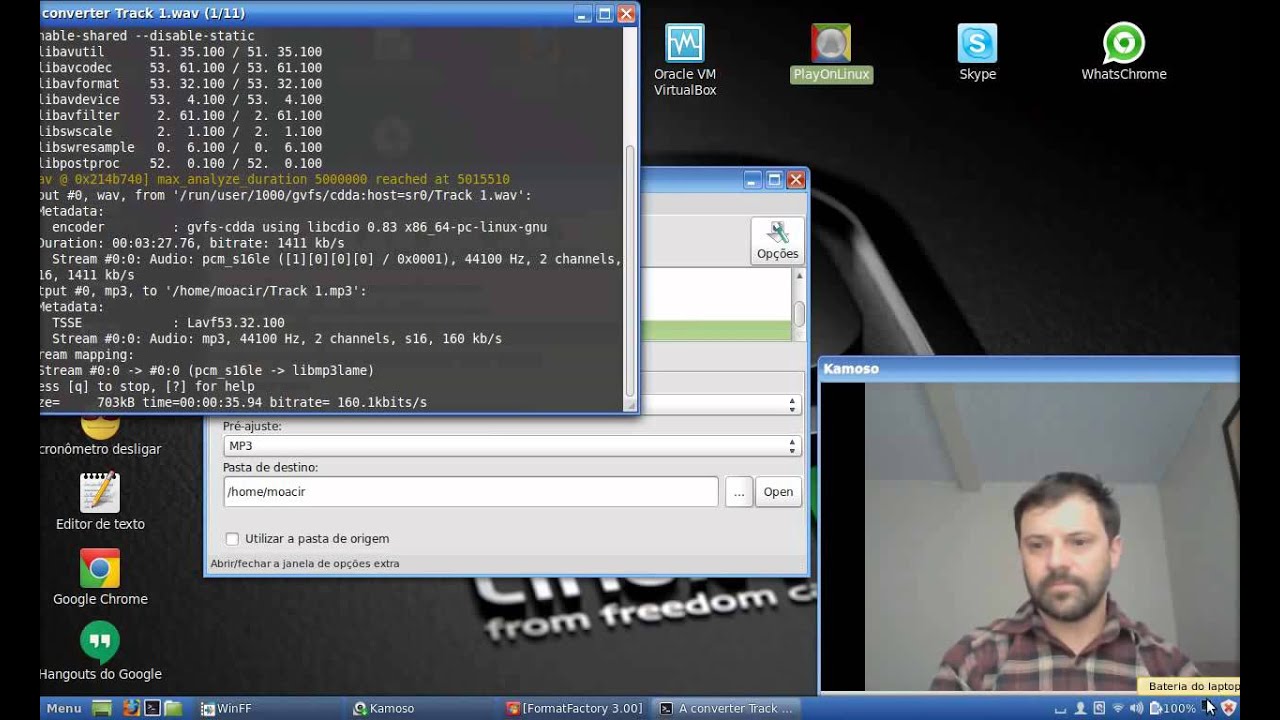Image resolution: width=1280 pixels, height=720 pixels.
Task: Open the cronômetro desligar desktop shortcut
Action: 100,435
